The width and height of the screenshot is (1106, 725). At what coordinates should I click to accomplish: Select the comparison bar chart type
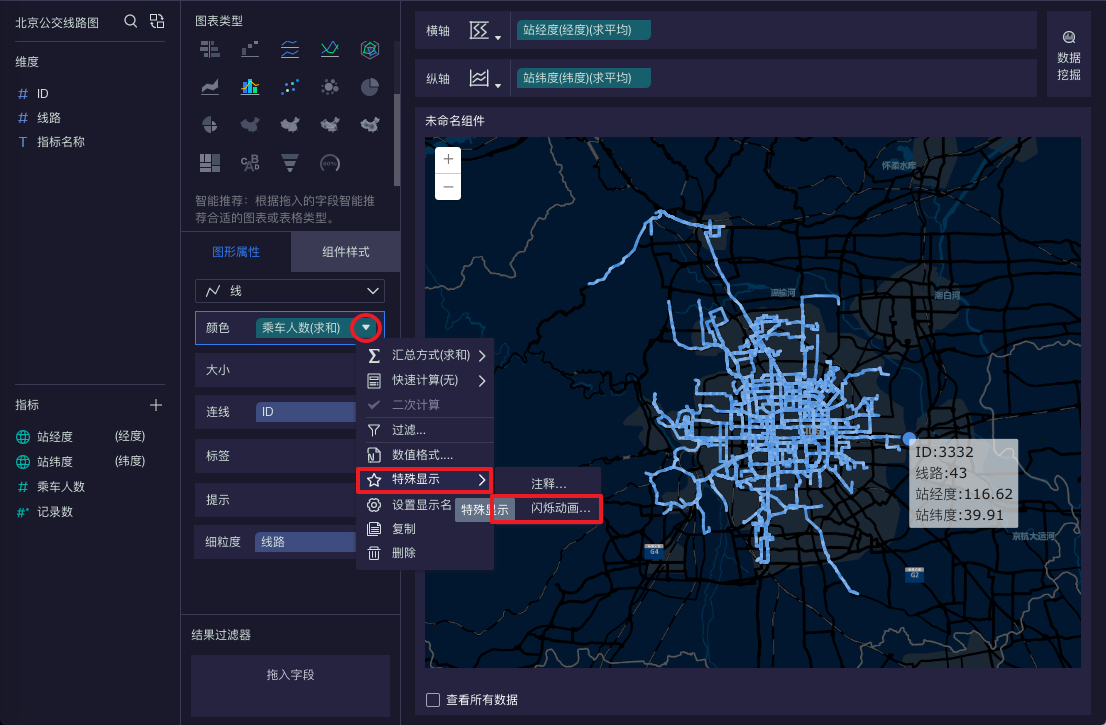click(209, 49)
